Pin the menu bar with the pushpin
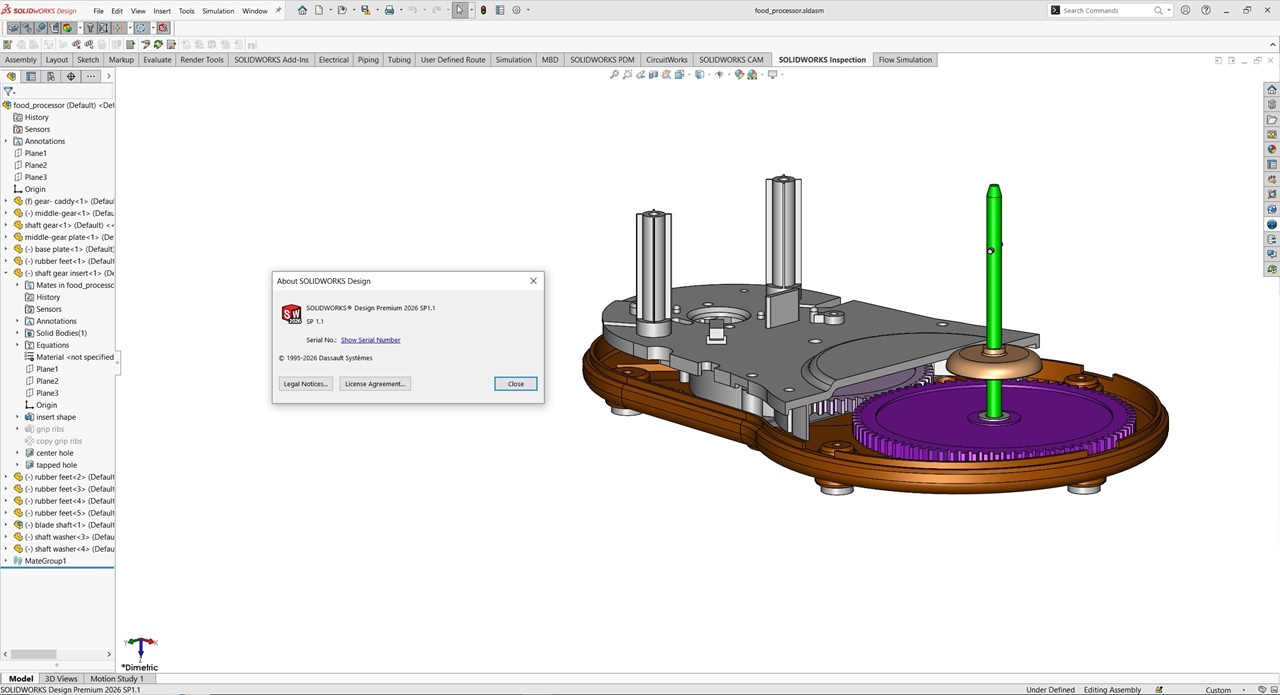Viewport: 1280px width, 695px height. pos(278,10)
